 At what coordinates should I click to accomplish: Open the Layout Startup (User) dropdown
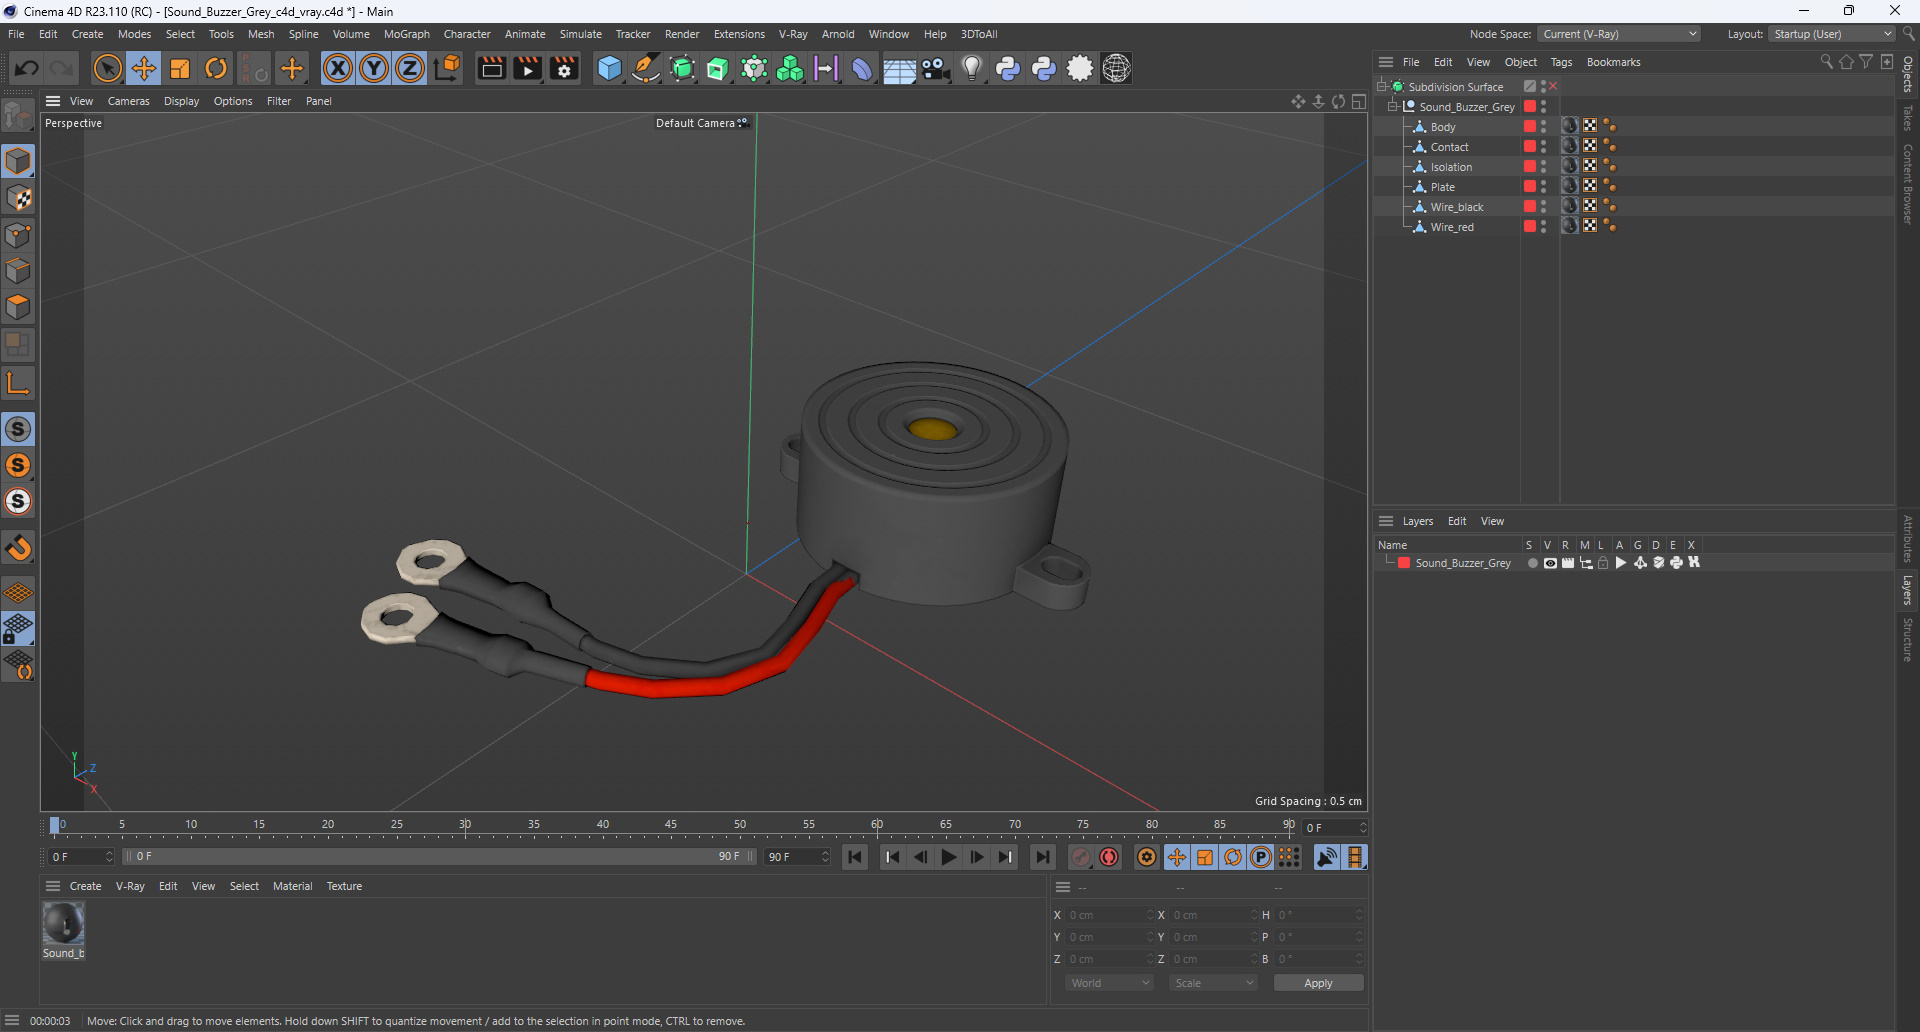click(1832, 34)
